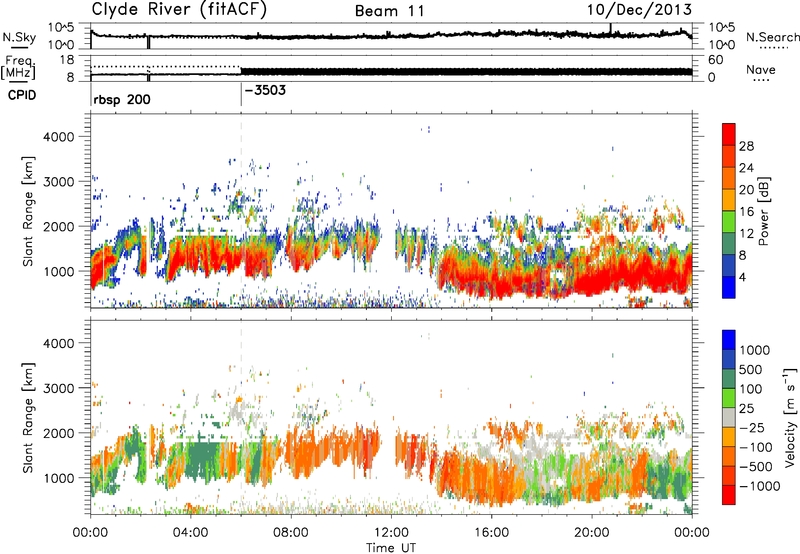Click the 'Nave' legend label
Image resolution: width=800 pixels, height=554 pixels.
[761, 69]
